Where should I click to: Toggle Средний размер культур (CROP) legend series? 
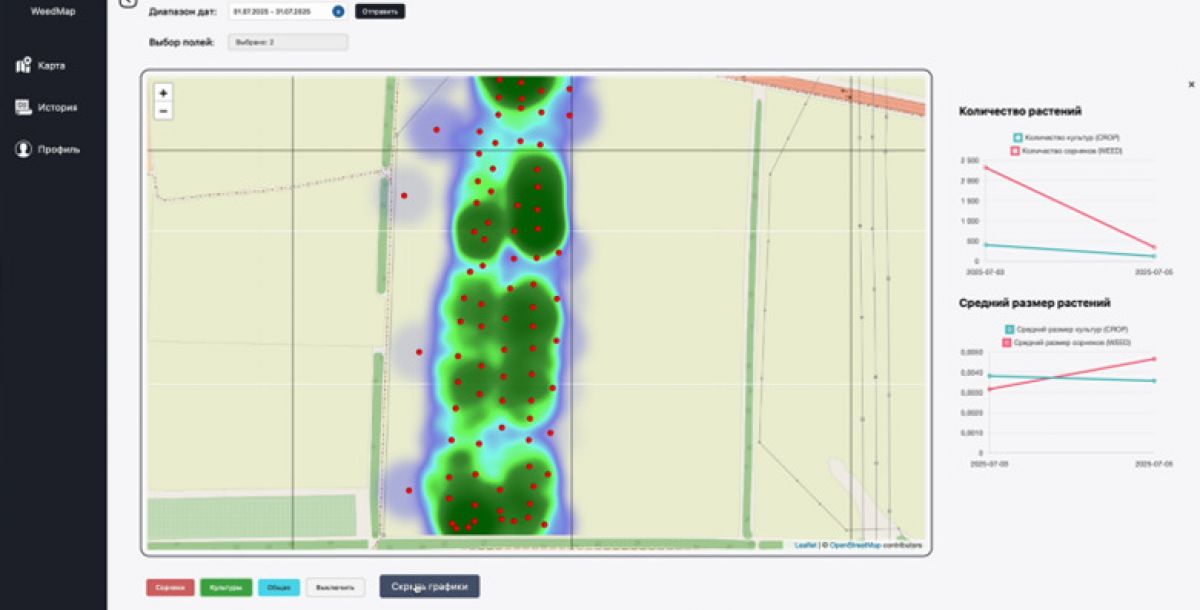click(x=1009, y=329)
